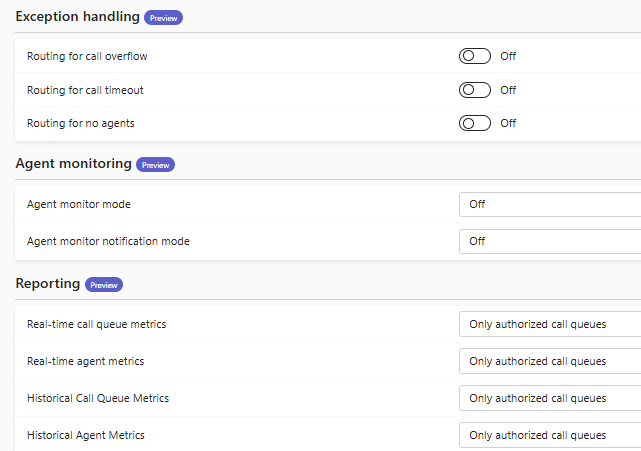This screenshot has width=641, height=451.
Task: Toggle Routing for no agents switch
Action: pyautogui.click(x=475, y=123)
